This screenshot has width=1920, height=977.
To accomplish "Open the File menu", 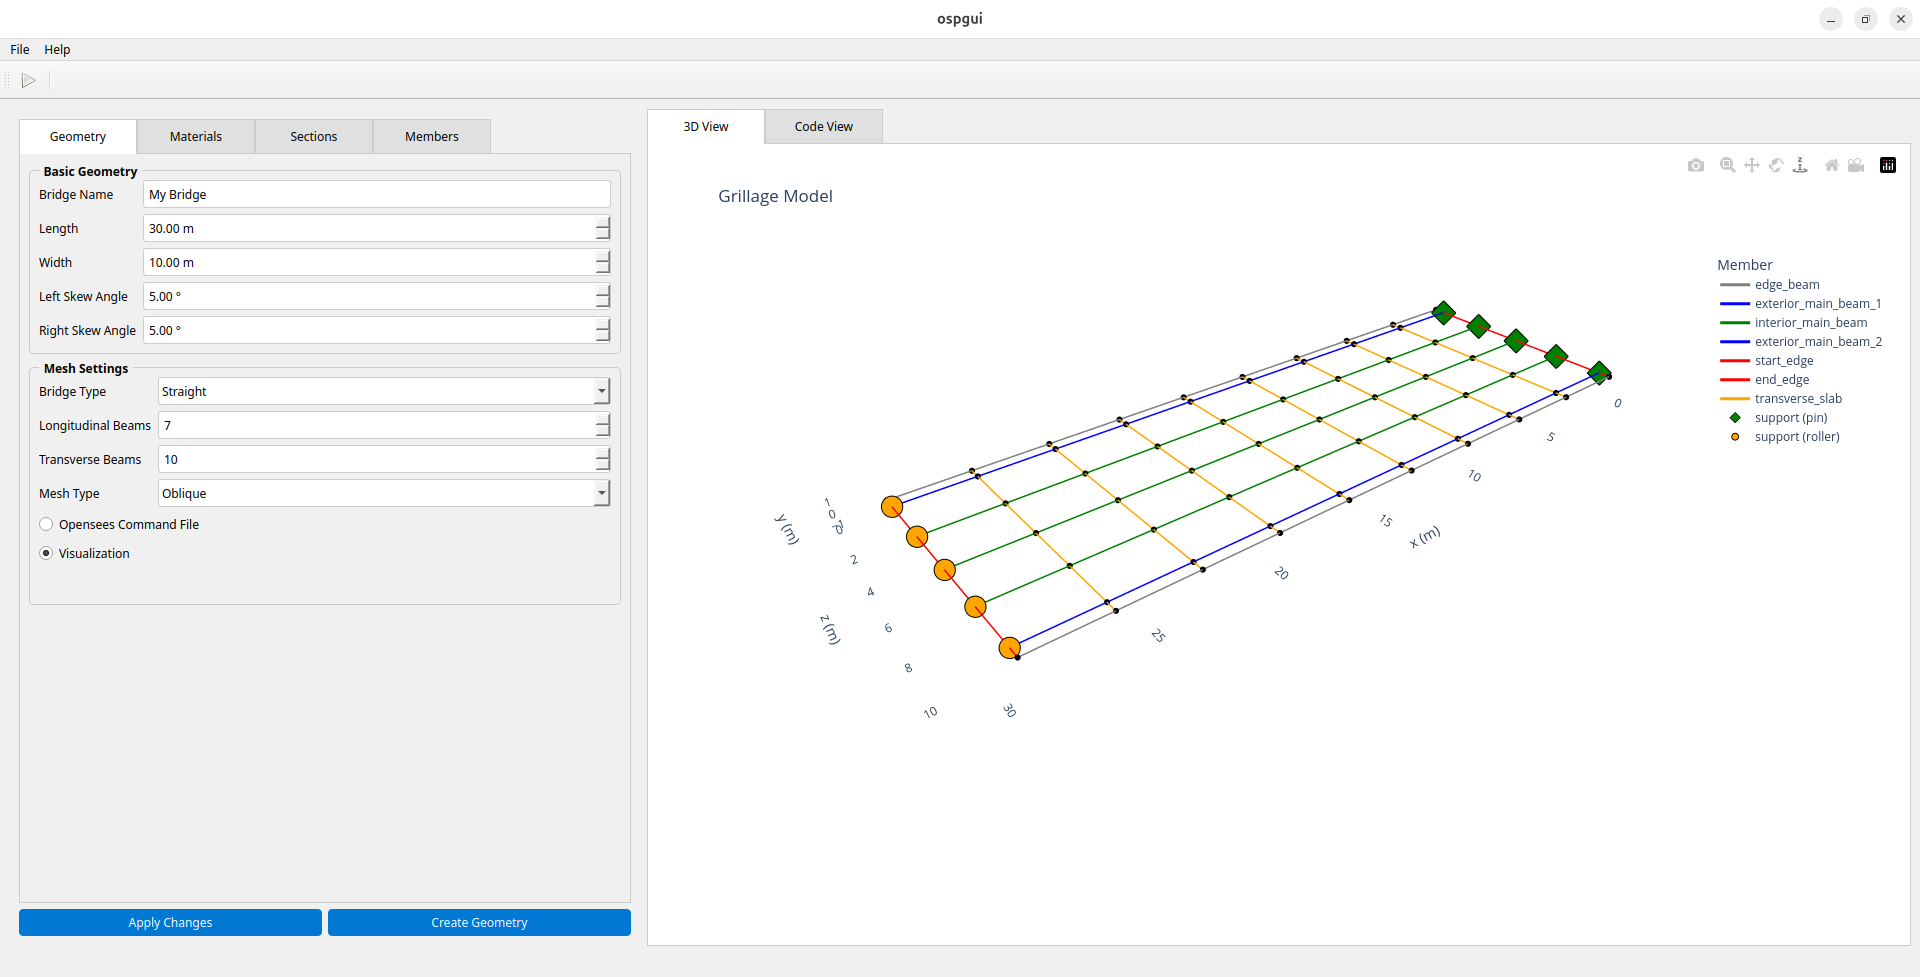I will pyautogui.click(x=20, y=50).
